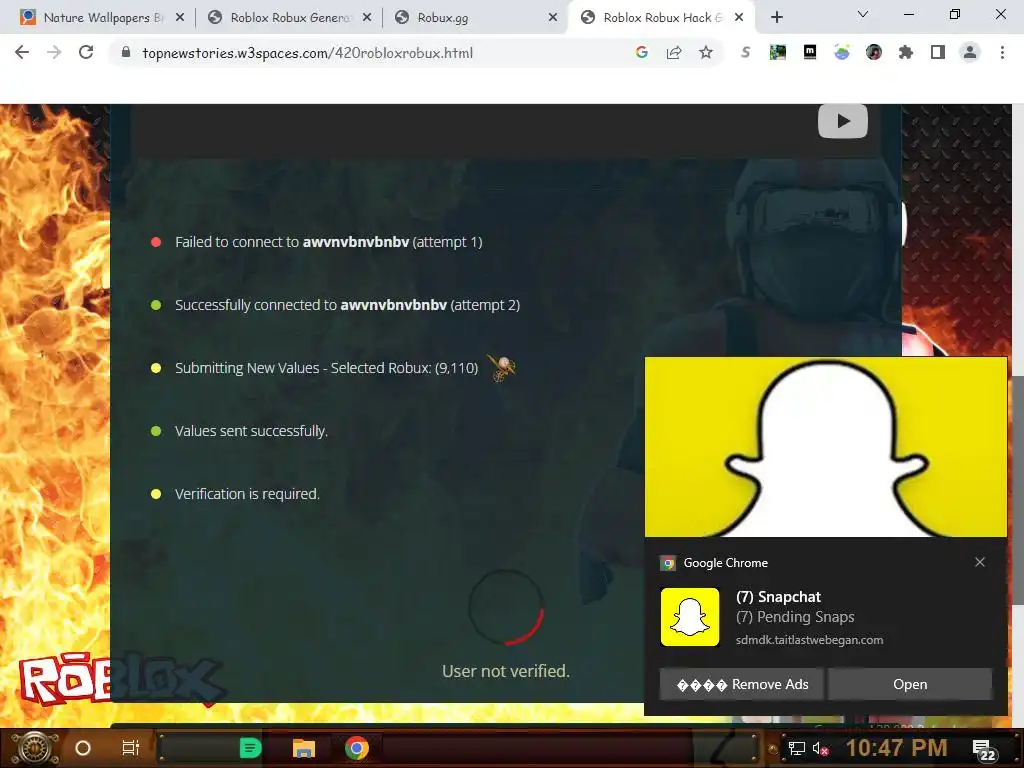Dismiss the Snapchat notification popup
Viewport: 1024px width, 768px height.
[980, 562]
